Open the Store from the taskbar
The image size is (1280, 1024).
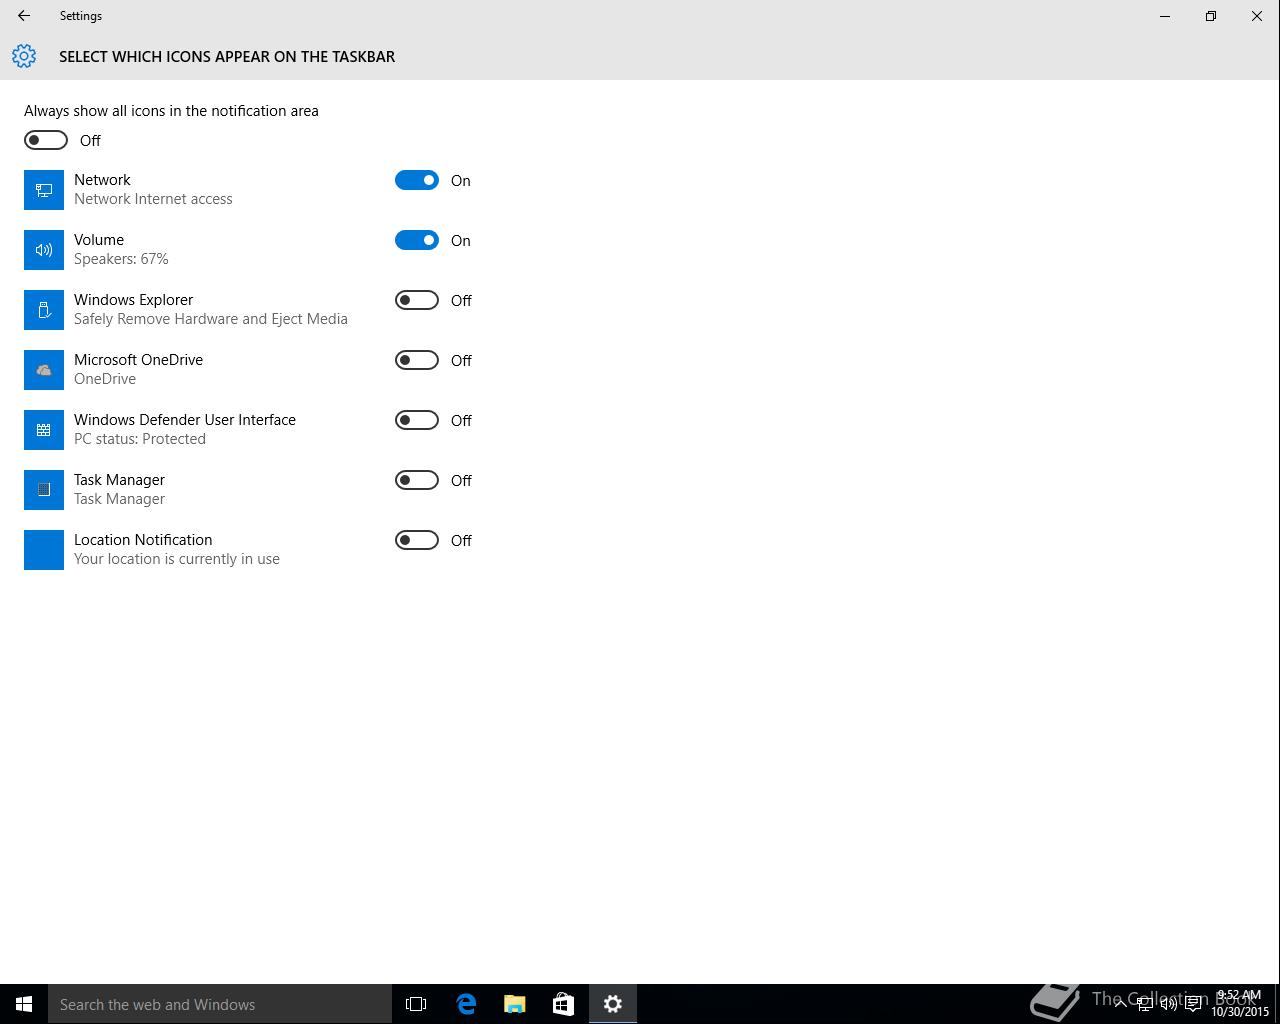(563, 1004)
